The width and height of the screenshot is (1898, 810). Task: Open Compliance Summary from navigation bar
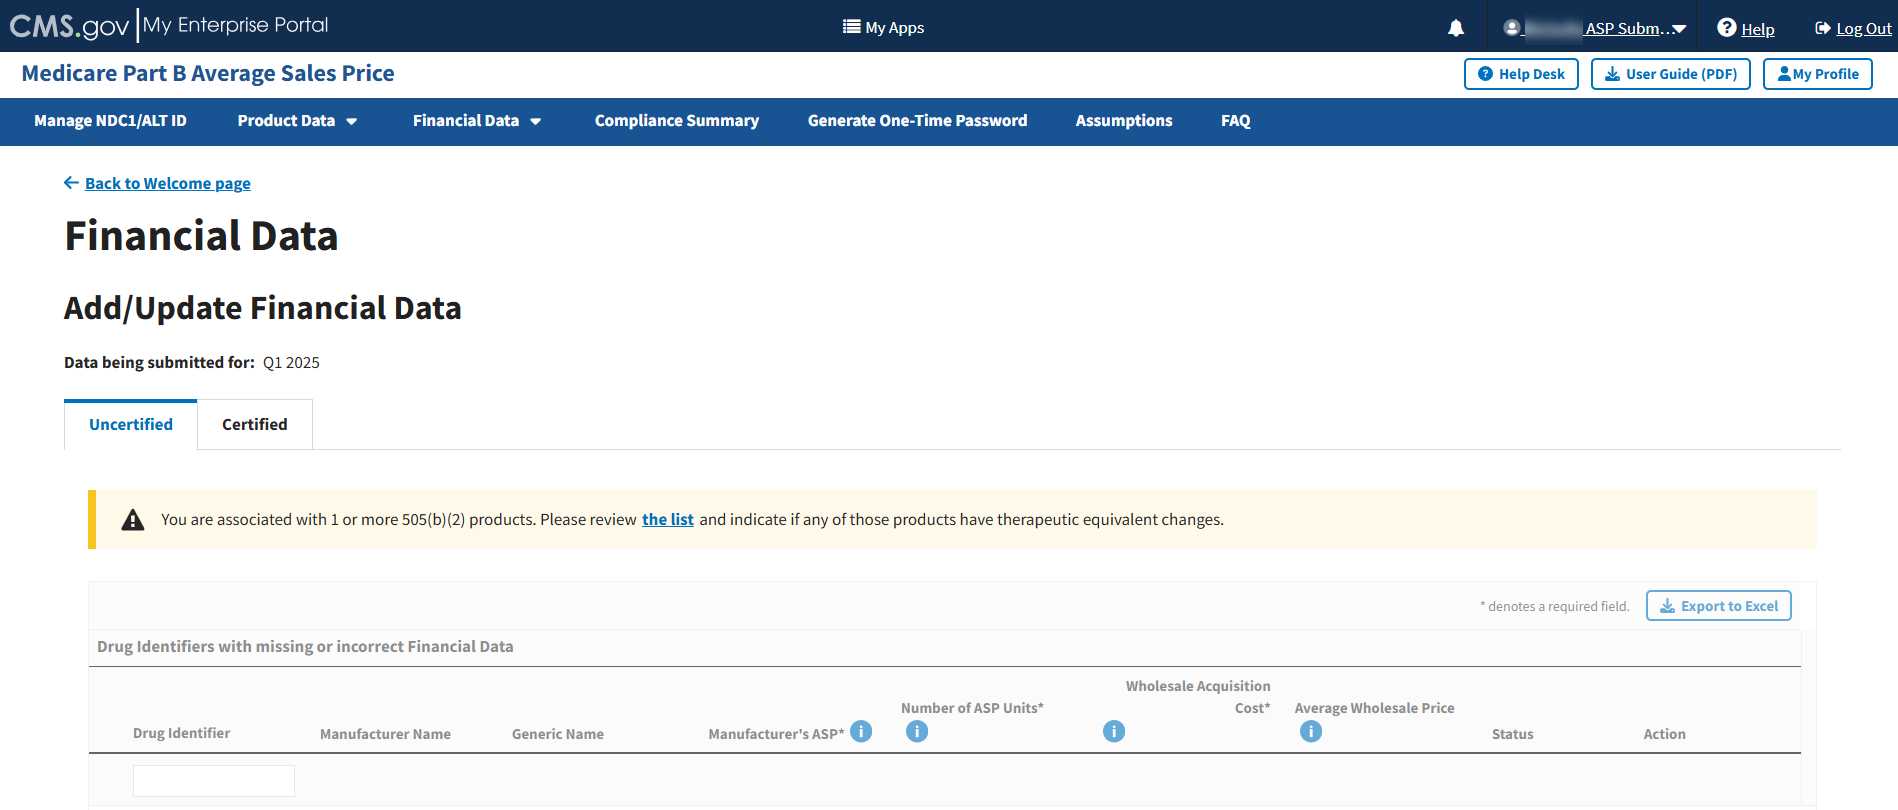click(x=676, y=121)
